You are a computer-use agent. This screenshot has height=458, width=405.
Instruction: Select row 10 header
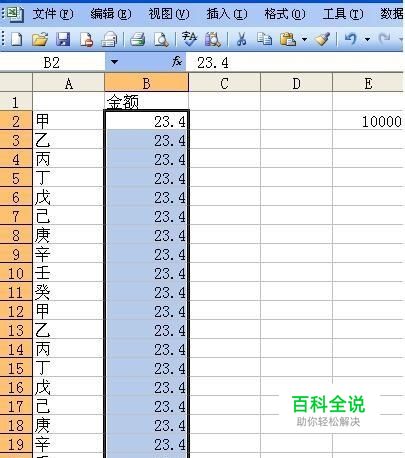(16, 273)
